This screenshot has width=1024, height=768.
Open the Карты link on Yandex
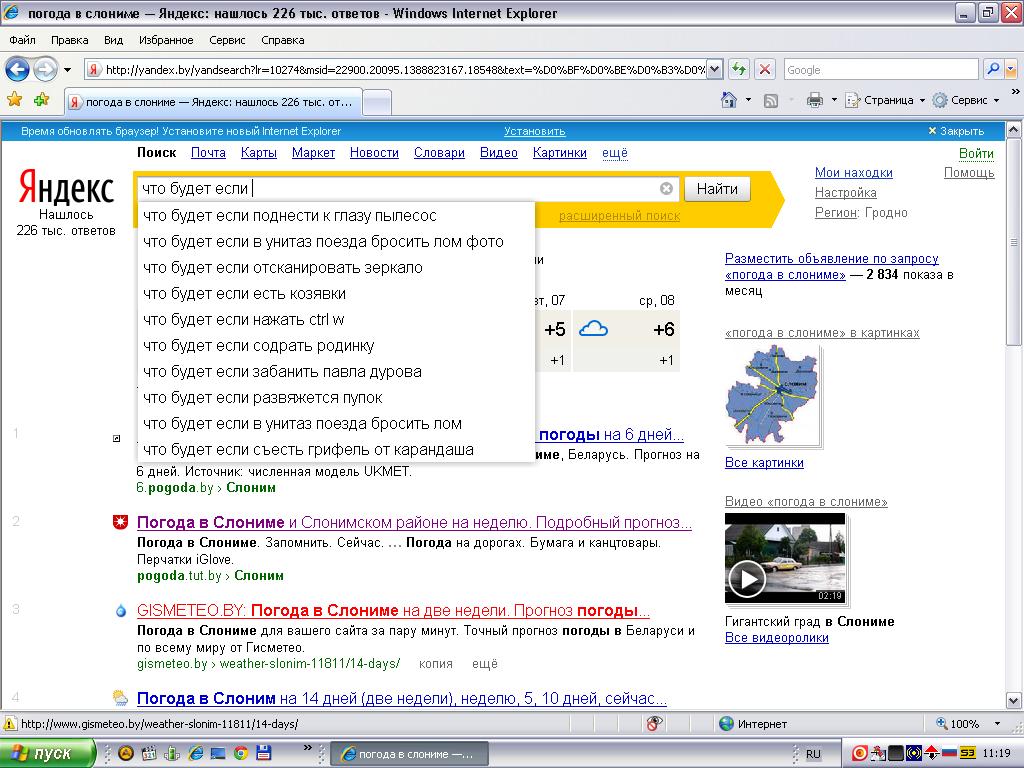(259, 153)
